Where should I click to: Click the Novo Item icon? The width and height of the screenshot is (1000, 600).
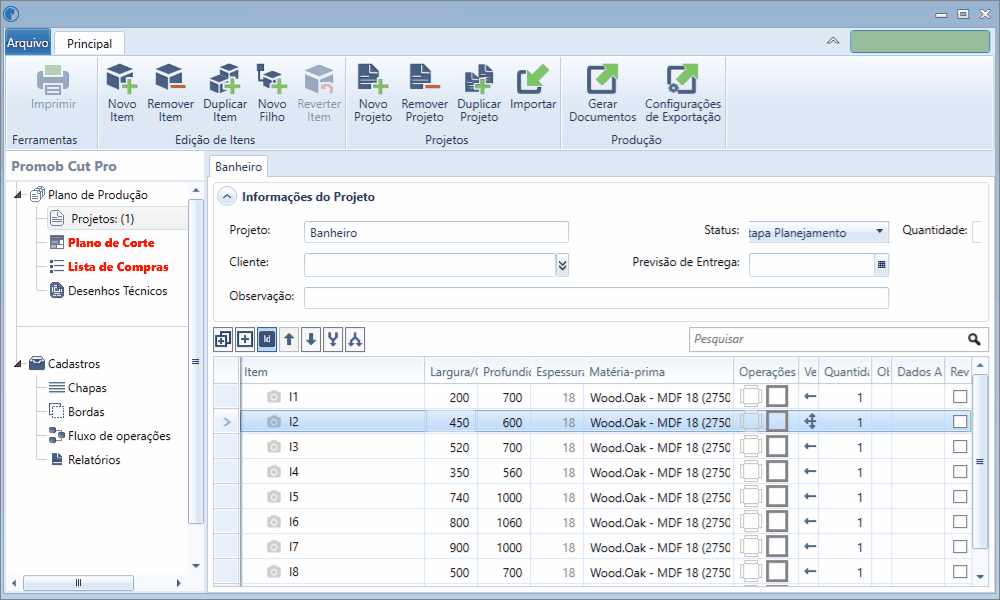(121, 78)
